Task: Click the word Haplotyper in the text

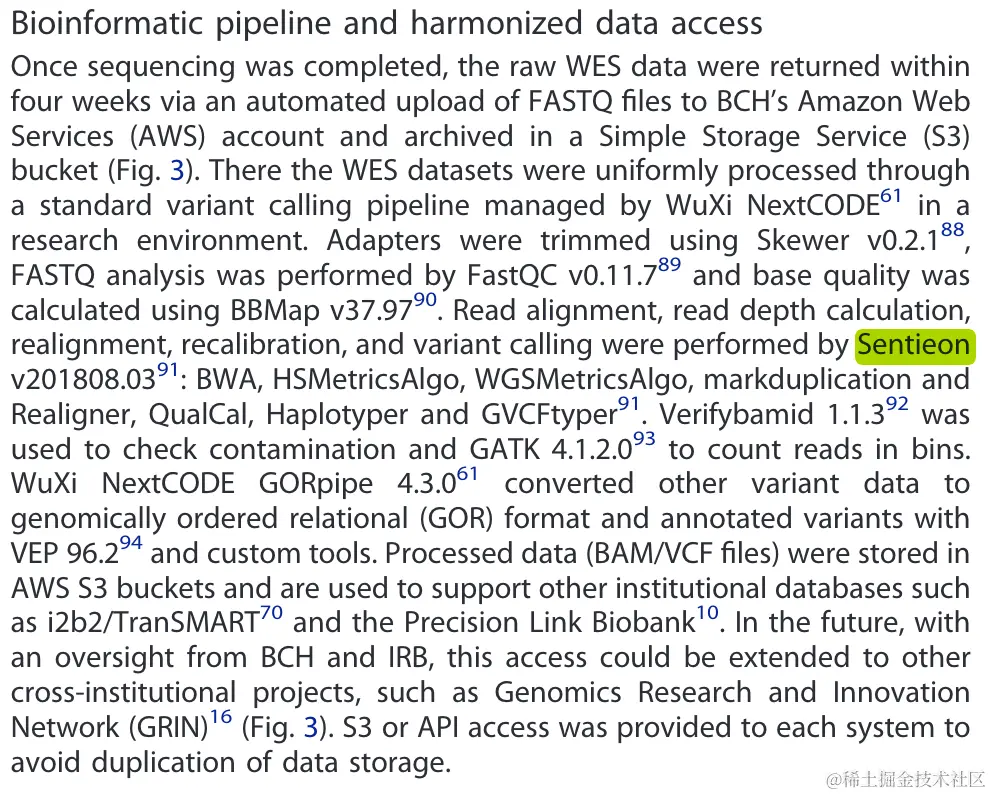Action: (x=337, y=415)
